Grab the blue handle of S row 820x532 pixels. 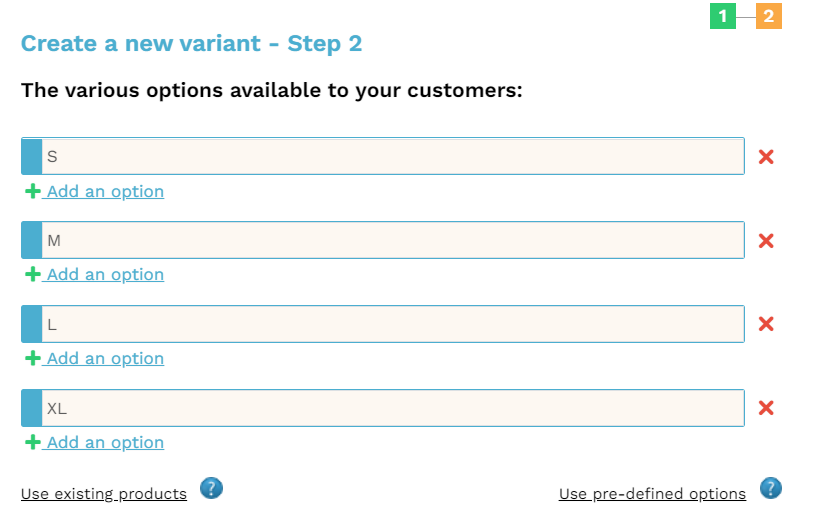[x=31, y=156]
